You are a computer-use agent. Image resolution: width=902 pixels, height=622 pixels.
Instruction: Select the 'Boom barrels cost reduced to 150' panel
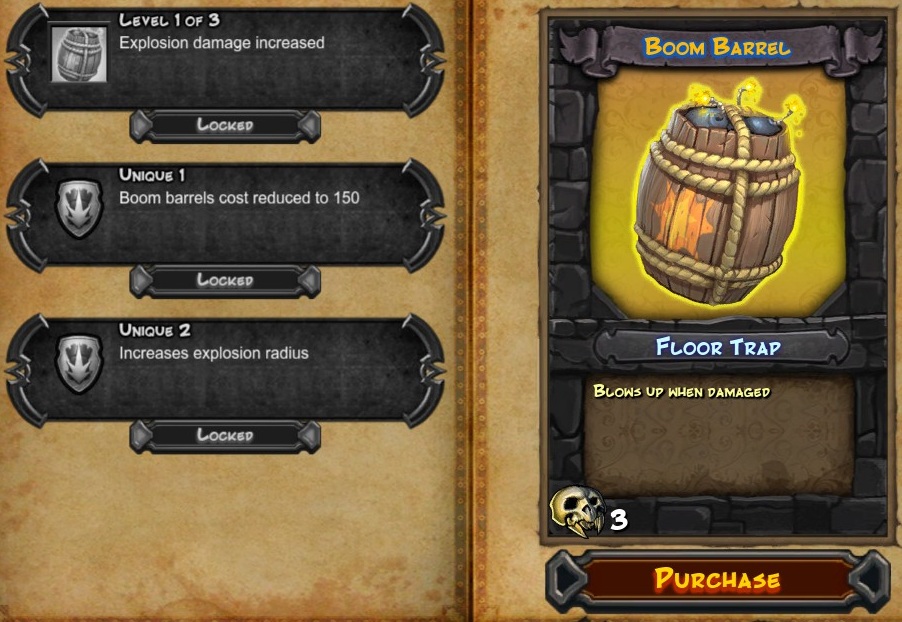pos(225,215)
